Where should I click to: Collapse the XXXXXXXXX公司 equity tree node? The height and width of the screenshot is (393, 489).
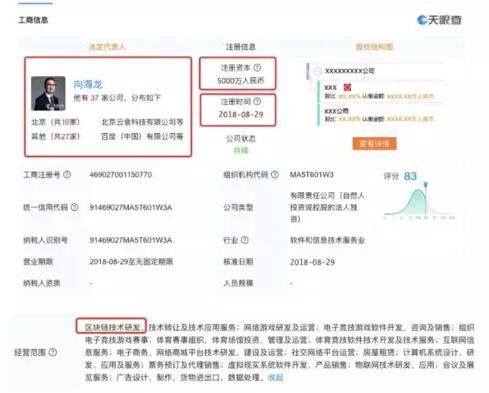317,71
